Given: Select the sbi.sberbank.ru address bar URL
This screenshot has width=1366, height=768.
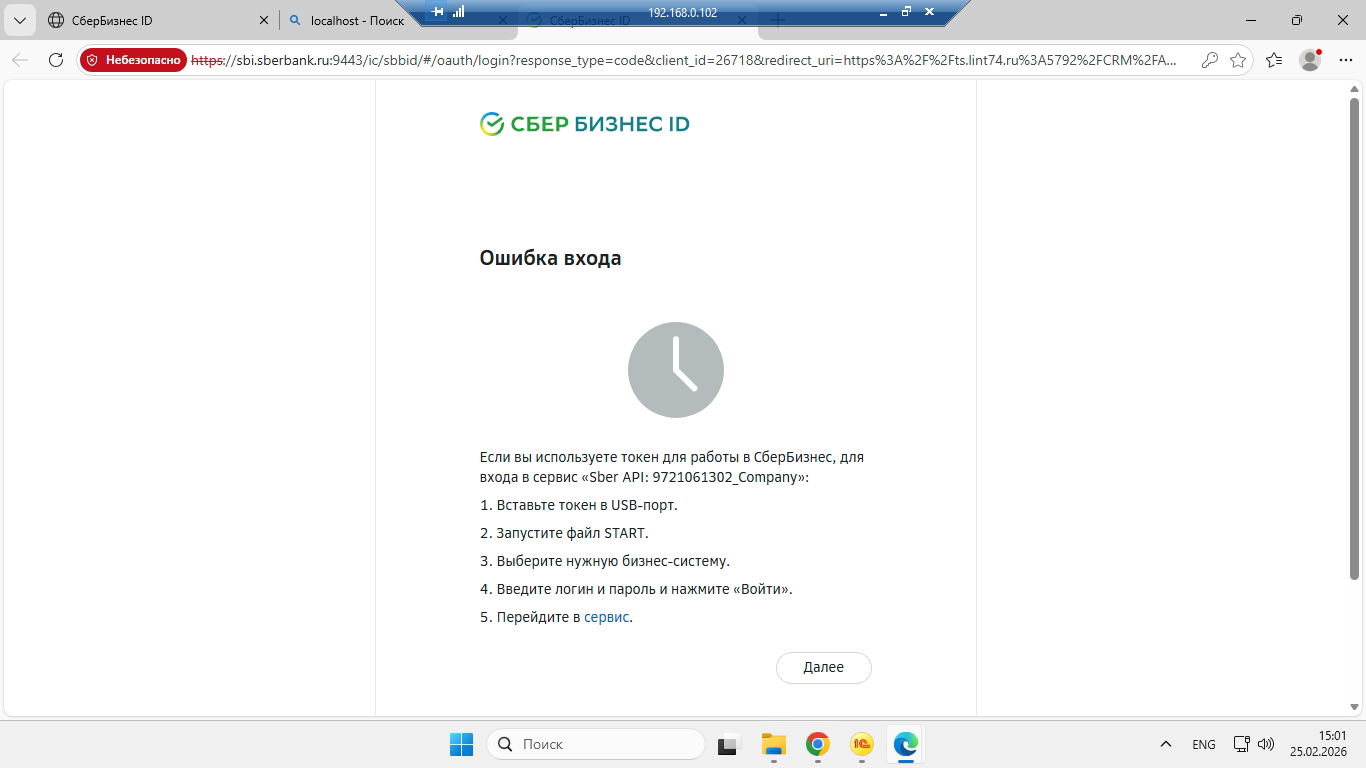Looking at the screenshot, I should 684,60.
